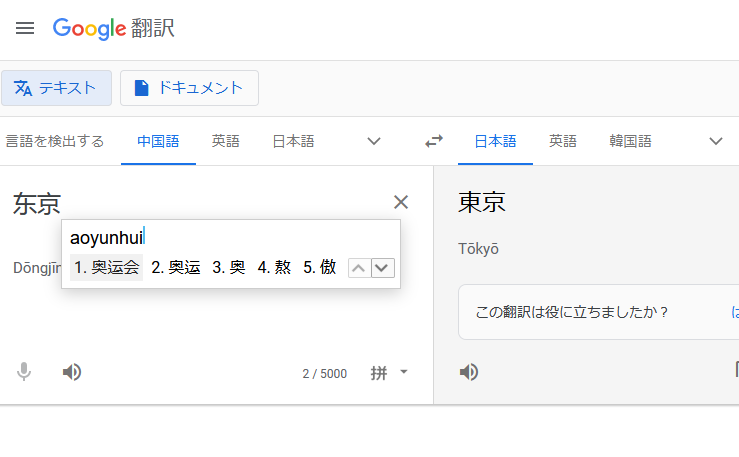Screen dimensions: 739x457
Task: Listen to the translated text 東京
Action: [x=469, y=372]
